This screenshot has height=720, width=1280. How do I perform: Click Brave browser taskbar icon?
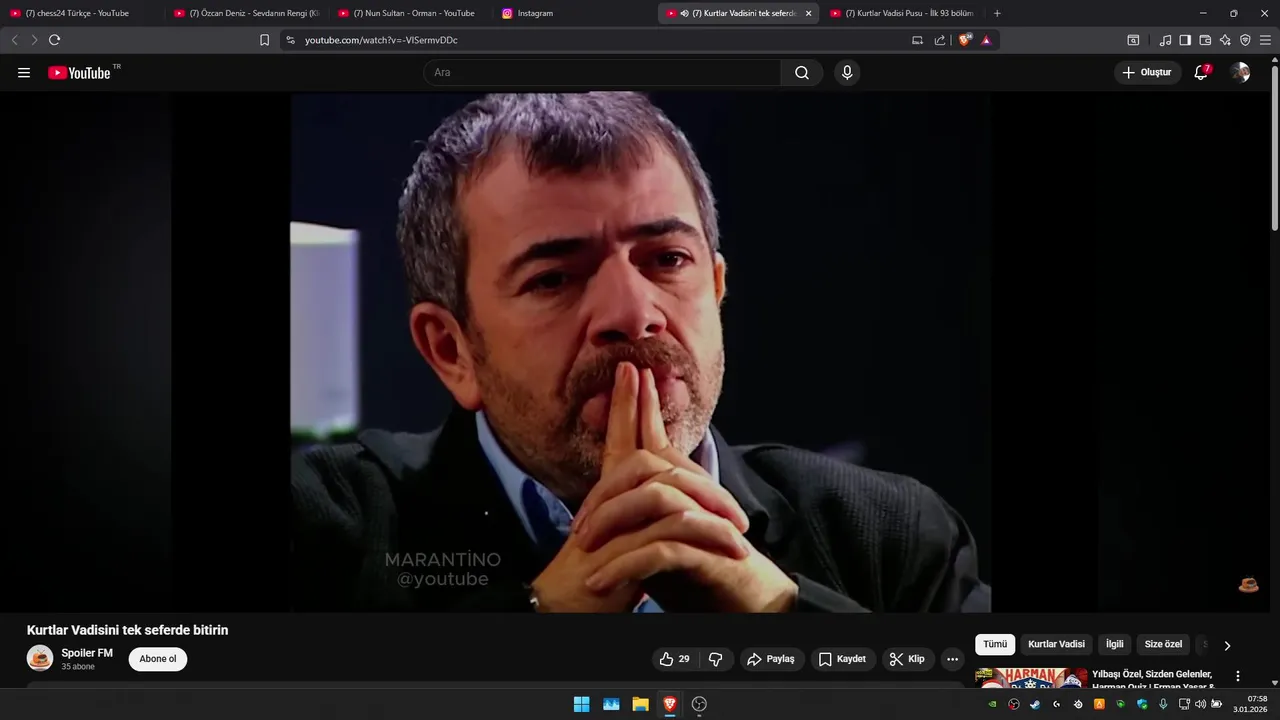pyautogui.click(x=670, y=704)
